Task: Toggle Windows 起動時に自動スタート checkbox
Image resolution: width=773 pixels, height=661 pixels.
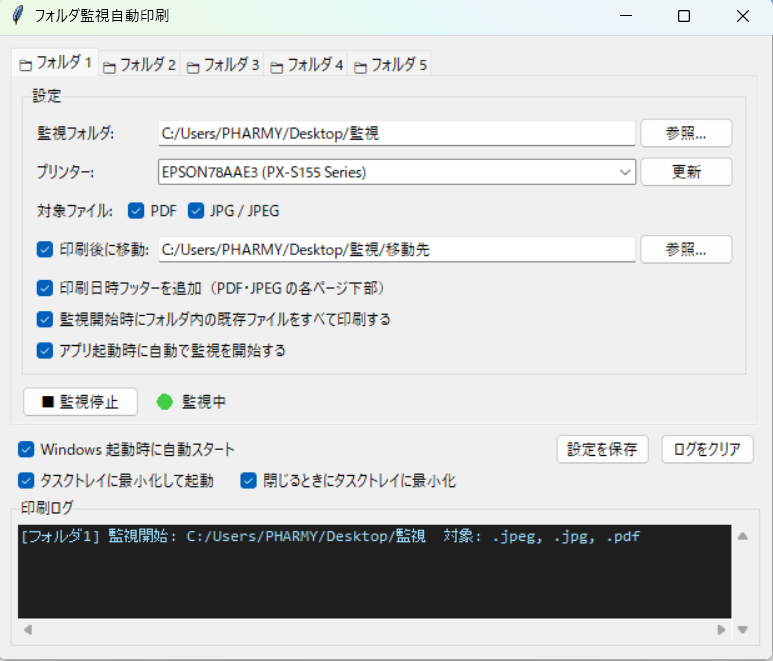Action: (26, 449)
